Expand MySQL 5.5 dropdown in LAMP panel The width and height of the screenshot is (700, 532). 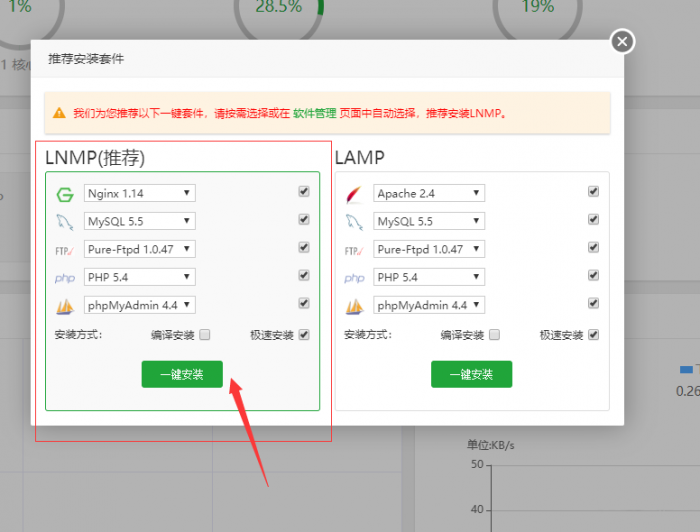pyautogui.click(x=429, y=221)
